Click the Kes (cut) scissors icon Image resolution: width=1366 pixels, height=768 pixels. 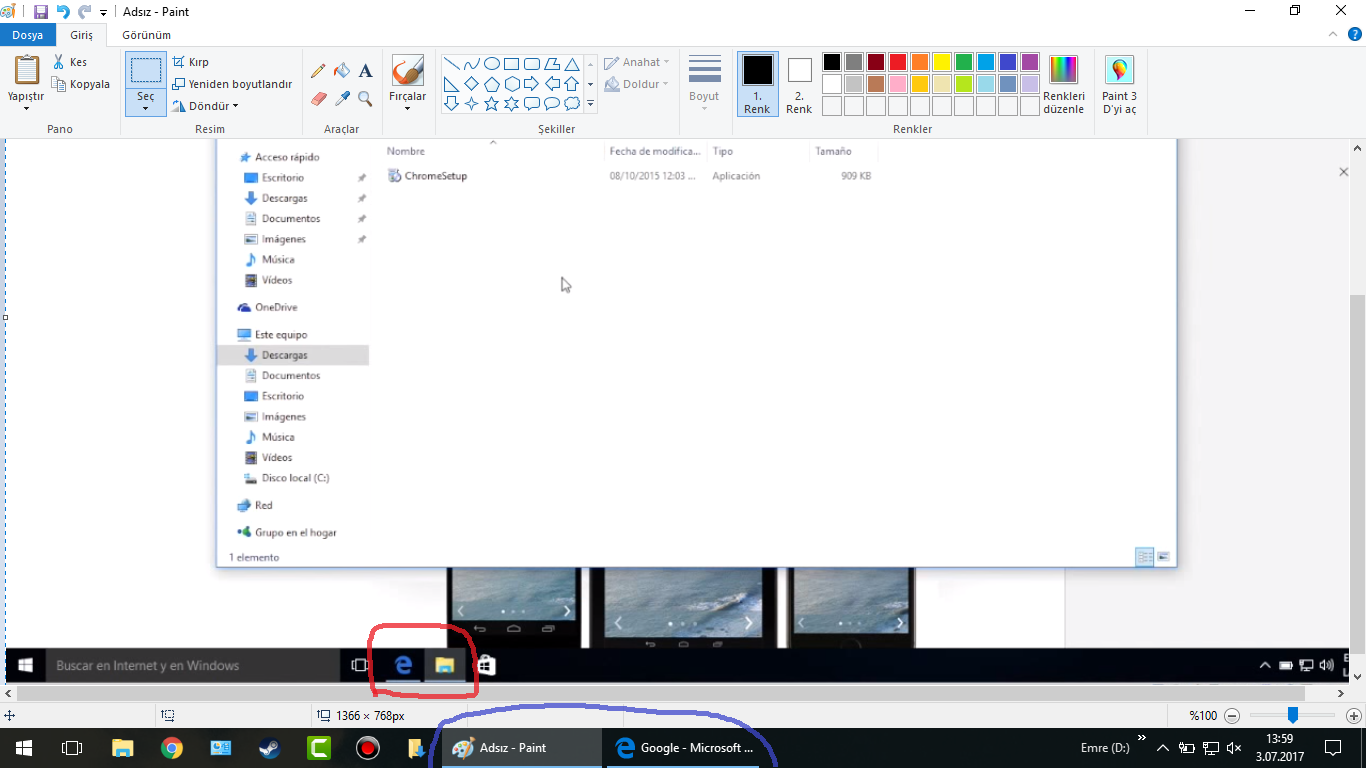[59, 62]
